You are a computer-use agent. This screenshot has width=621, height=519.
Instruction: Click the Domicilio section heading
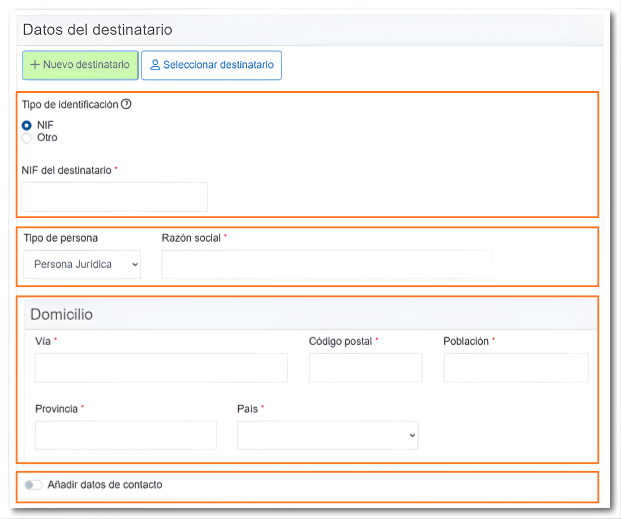62,315
